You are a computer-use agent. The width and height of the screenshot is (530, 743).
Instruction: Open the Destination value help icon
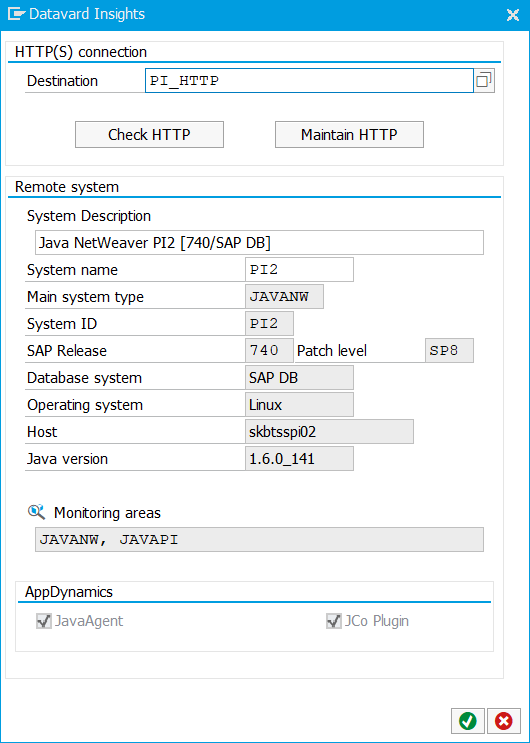pos(484,81)
